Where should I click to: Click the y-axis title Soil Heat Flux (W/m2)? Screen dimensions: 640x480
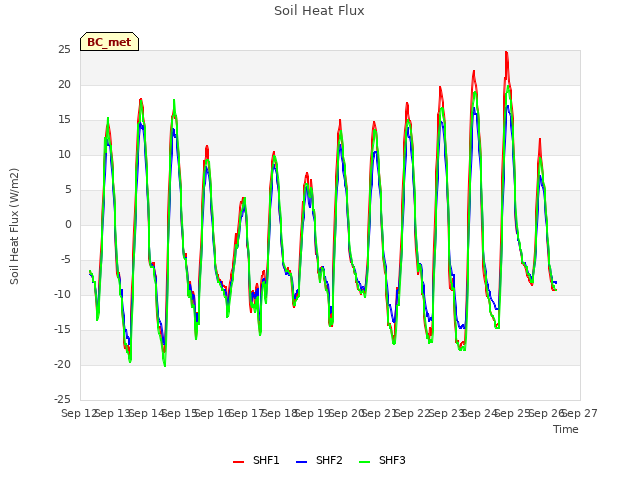coord(14,226)
